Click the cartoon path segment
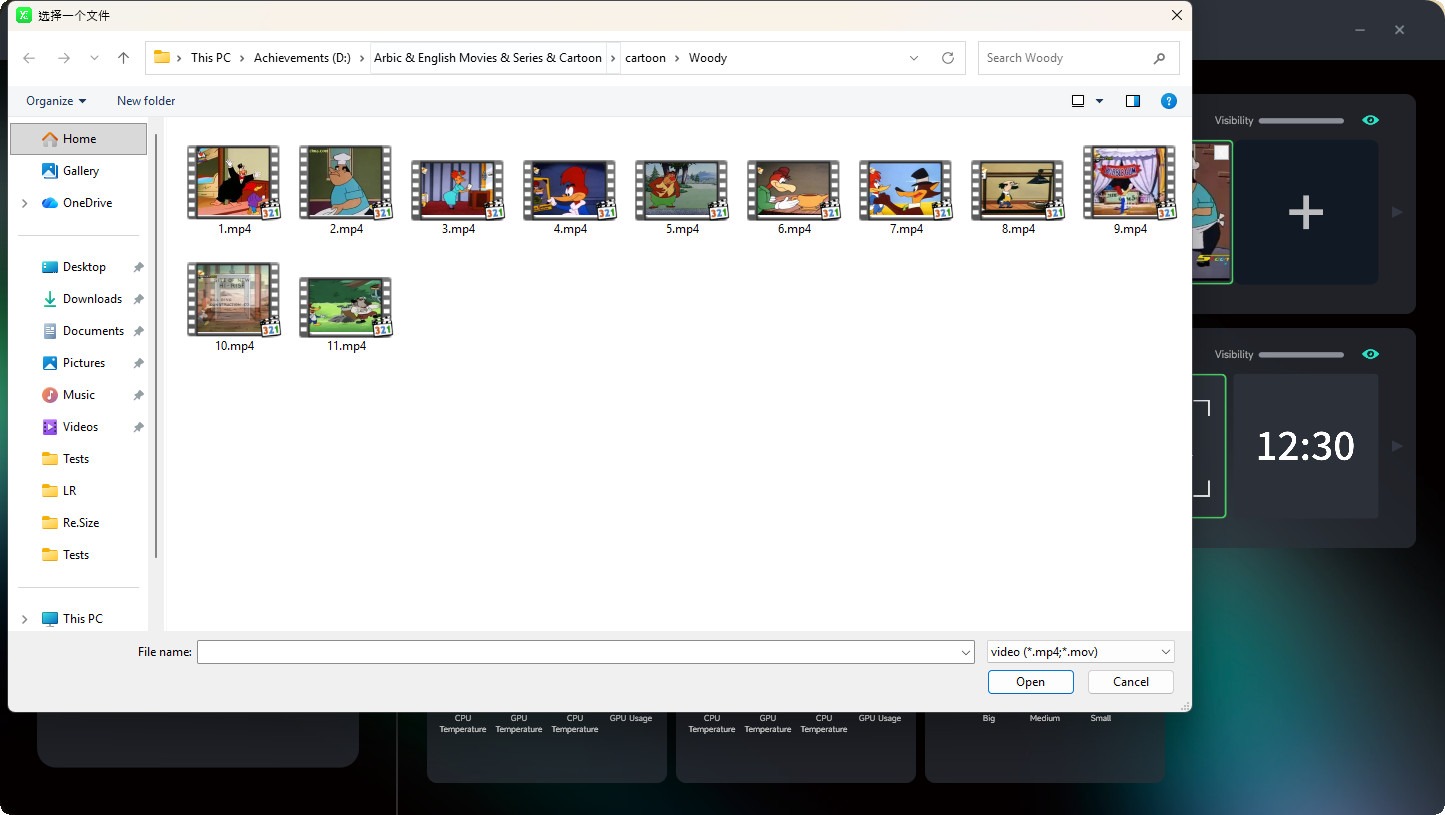This screenshot has height=815, width=1445. (646, 58)
